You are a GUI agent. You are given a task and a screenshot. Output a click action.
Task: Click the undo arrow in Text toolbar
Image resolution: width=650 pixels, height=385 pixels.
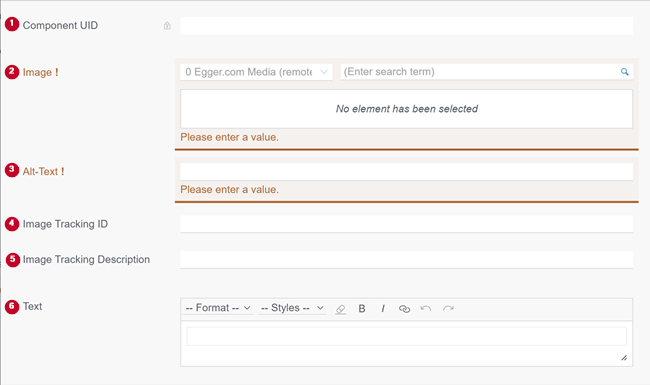pyautogui.click(x=426, y=308)
